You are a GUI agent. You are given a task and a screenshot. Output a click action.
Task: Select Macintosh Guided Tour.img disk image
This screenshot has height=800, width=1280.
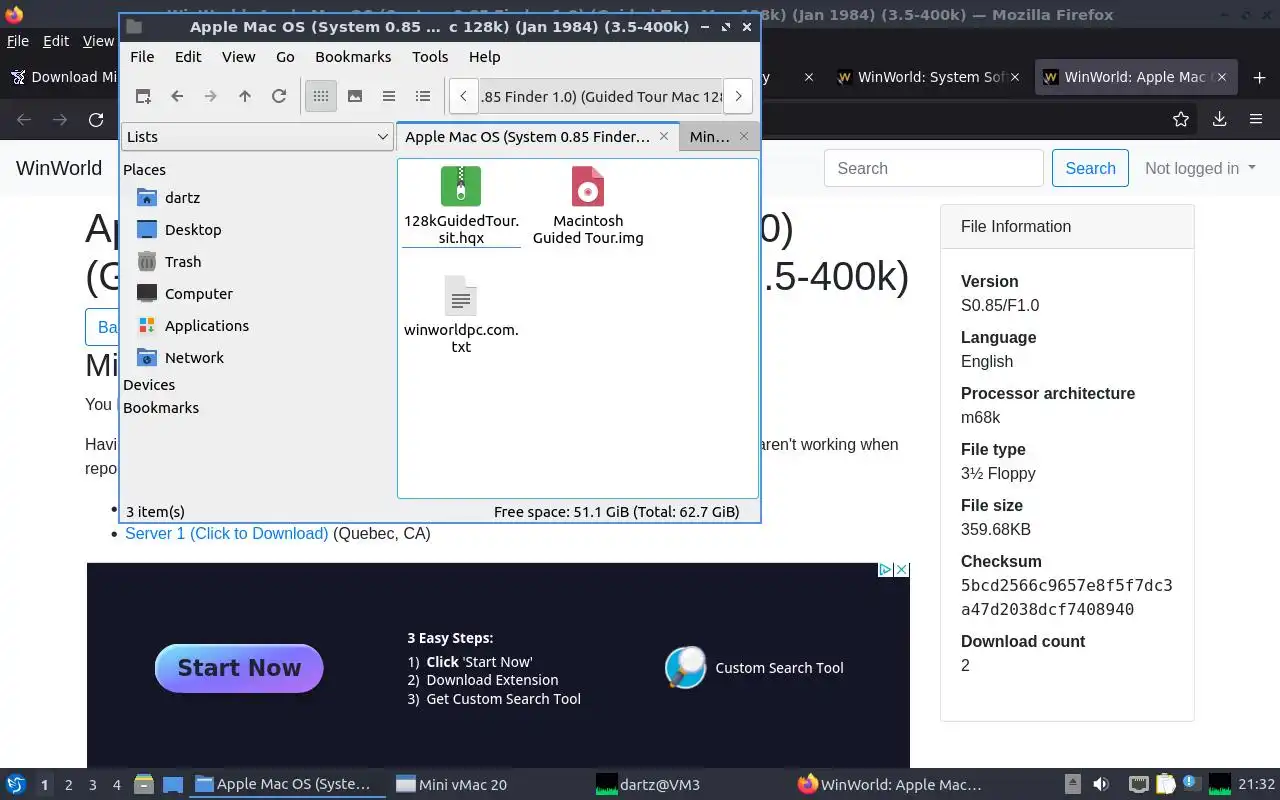588,206
